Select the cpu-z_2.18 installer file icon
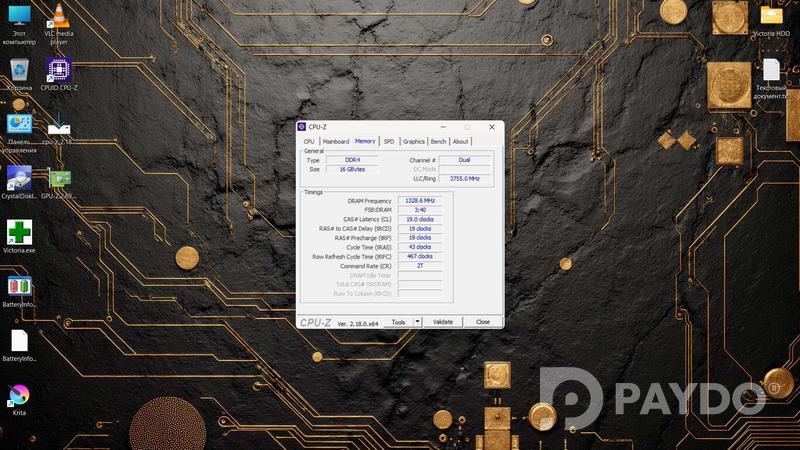The width and height of the screenshot is (800, 450). click(58, 130)
